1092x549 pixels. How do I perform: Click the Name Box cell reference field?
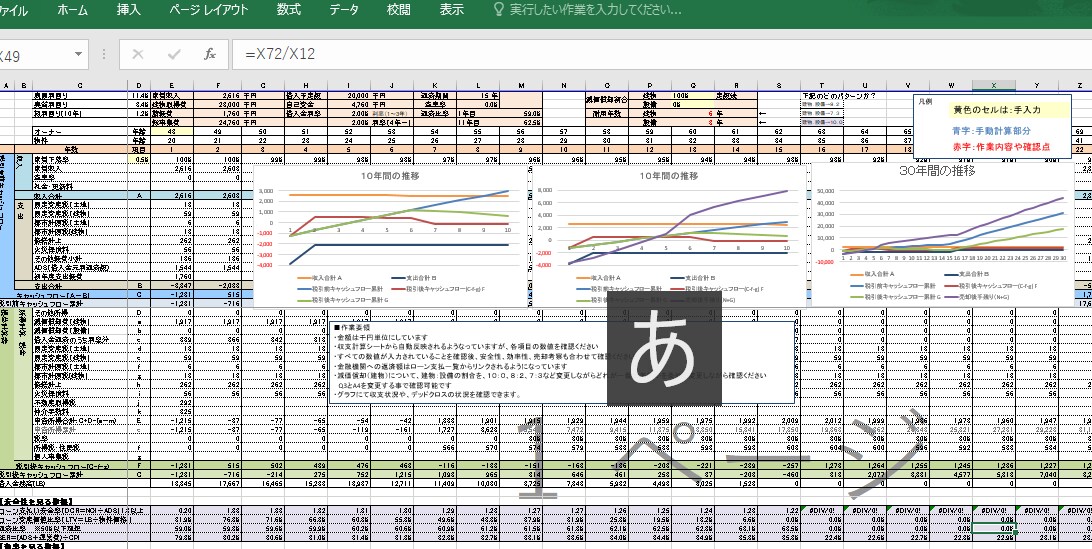coord(35,54)
